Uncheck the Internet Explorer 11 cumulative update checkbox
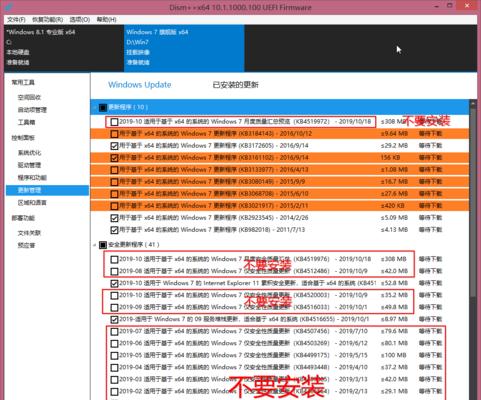 (114, 283)
